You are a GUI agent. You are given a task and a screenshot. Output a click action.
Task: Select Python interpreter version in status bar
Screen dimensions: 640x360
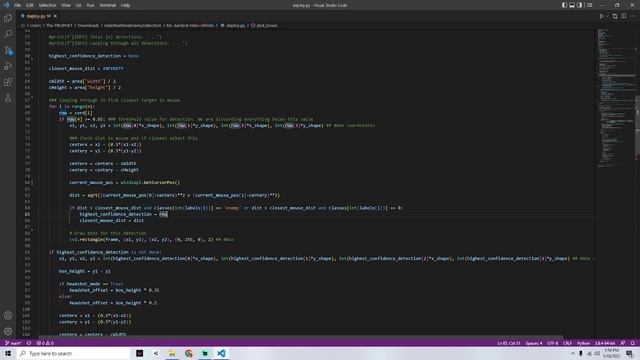click(x=605, y=343)
